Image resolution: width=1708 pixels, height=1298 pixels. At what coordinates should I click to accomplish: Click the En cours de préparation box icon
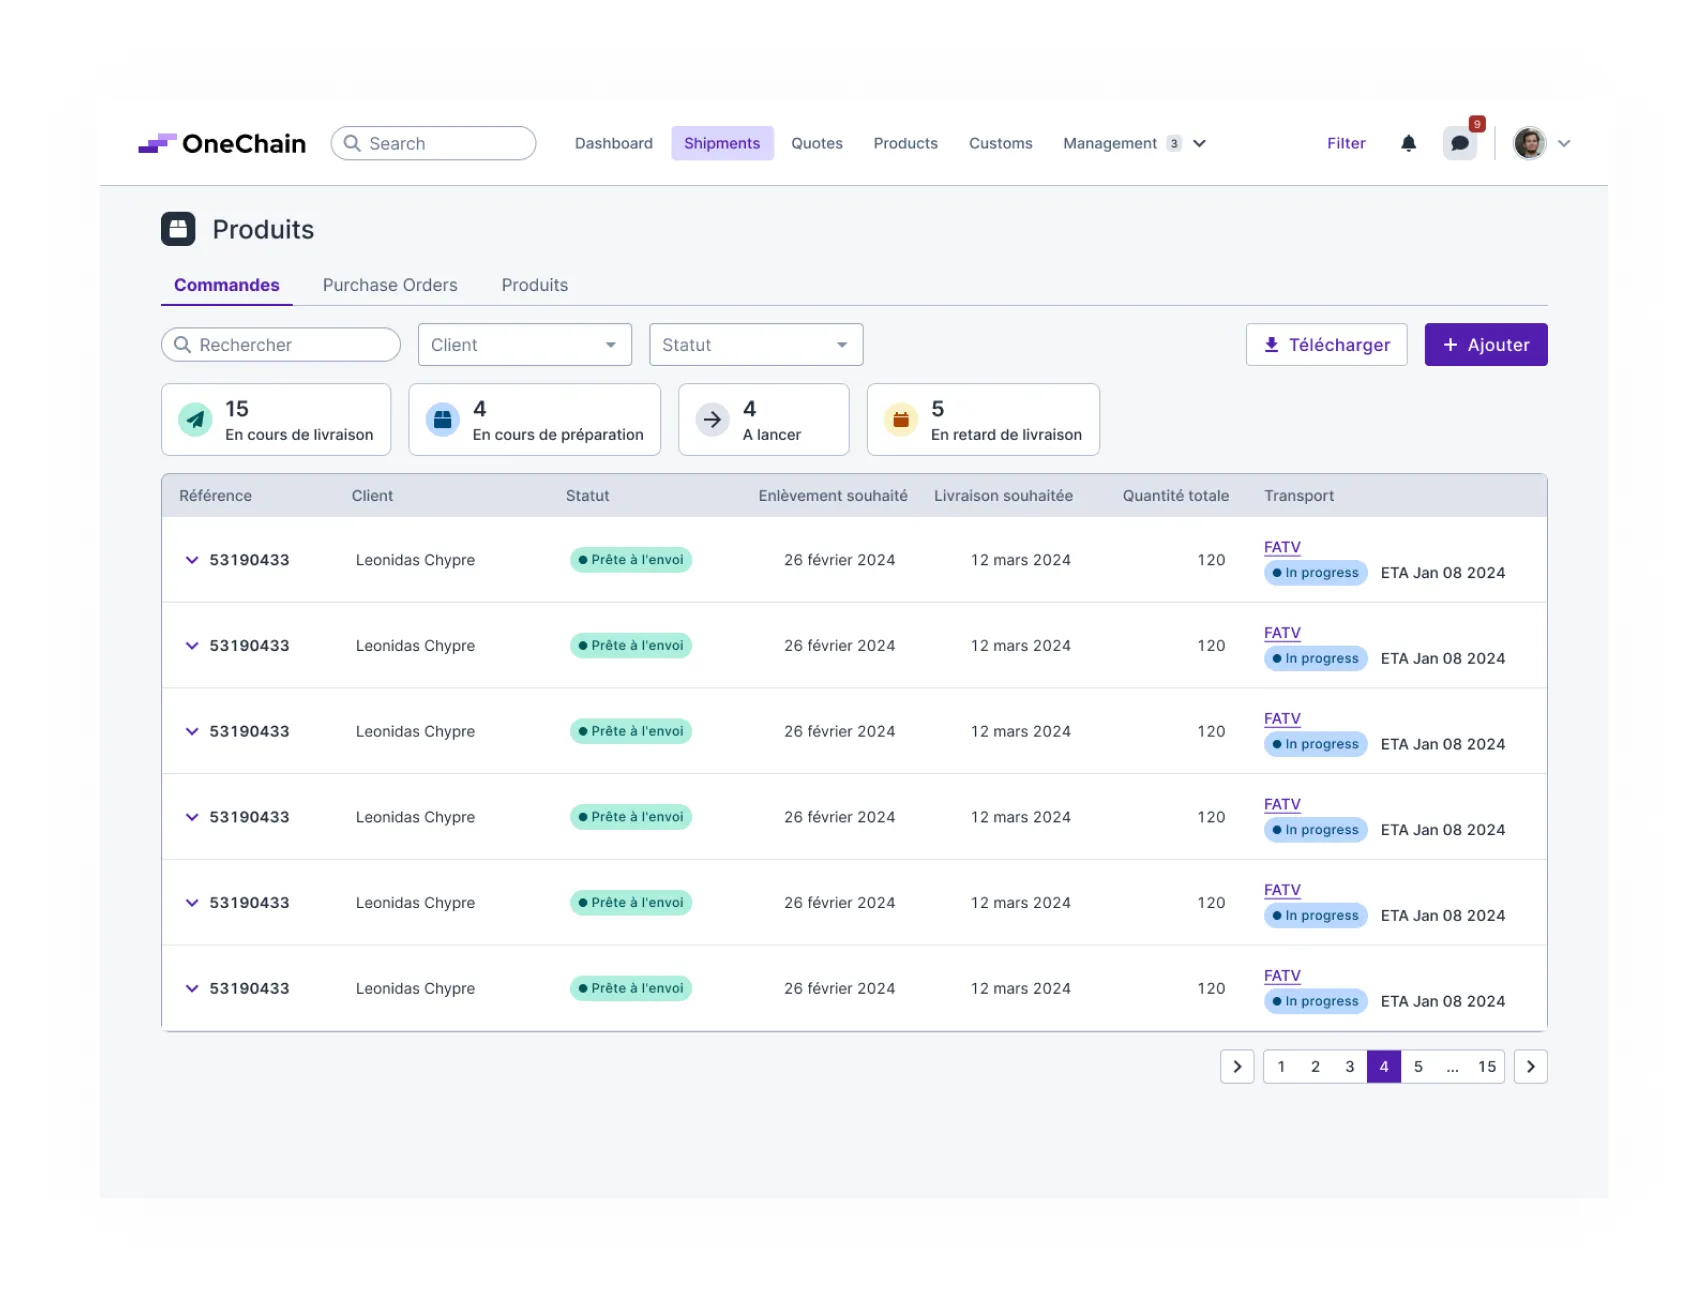(x=442, y=420)
